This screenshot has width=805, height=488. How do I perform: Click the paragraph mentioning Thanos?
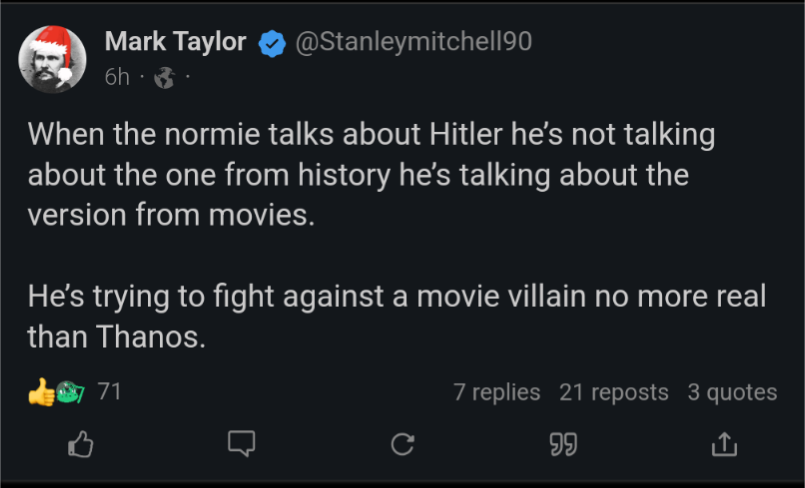396,316
